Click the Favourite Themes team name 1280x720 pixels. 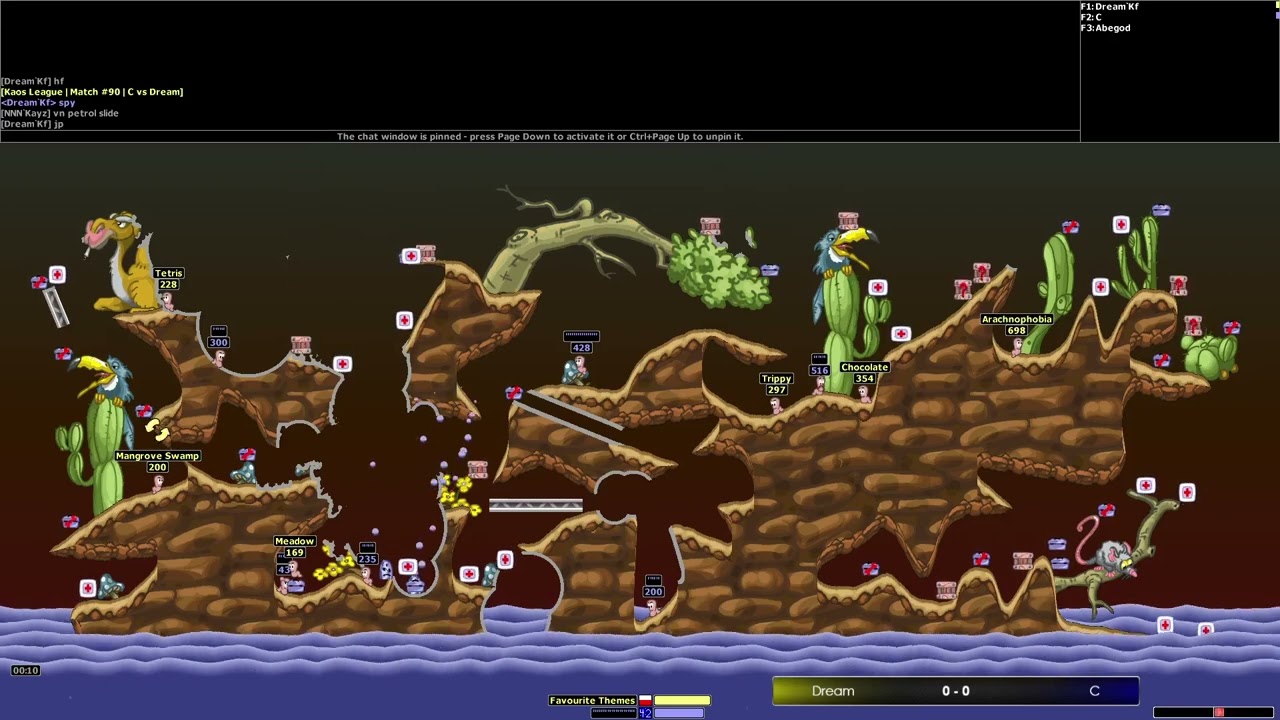point(592,701)
